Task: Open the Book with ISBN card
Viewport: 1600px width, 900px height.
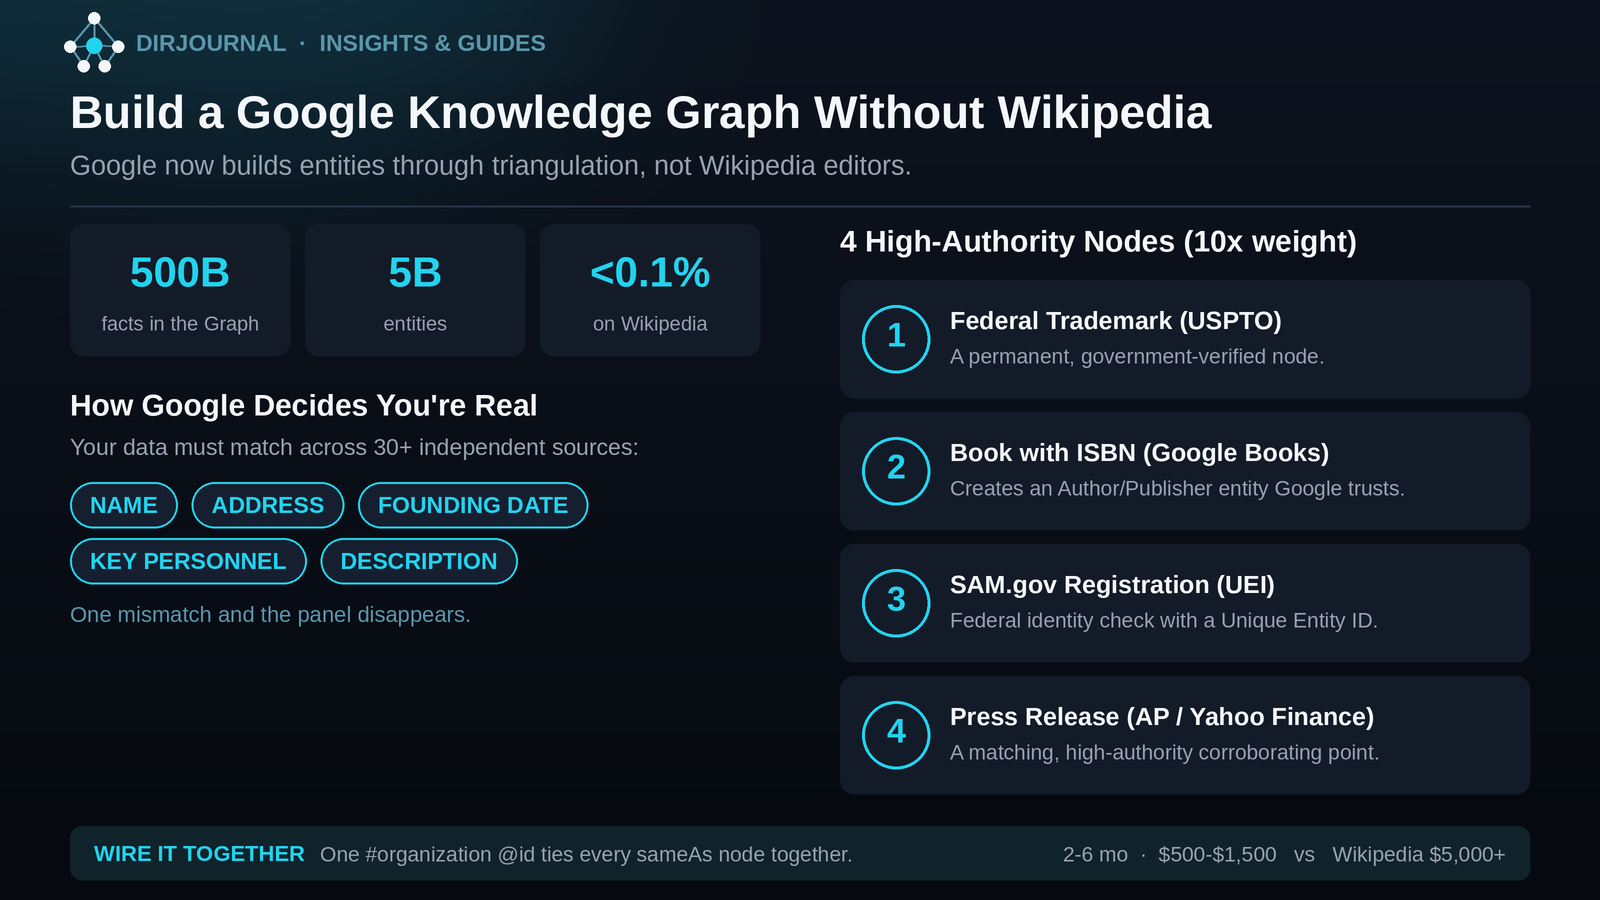Action: click(x=1185, y=471)
